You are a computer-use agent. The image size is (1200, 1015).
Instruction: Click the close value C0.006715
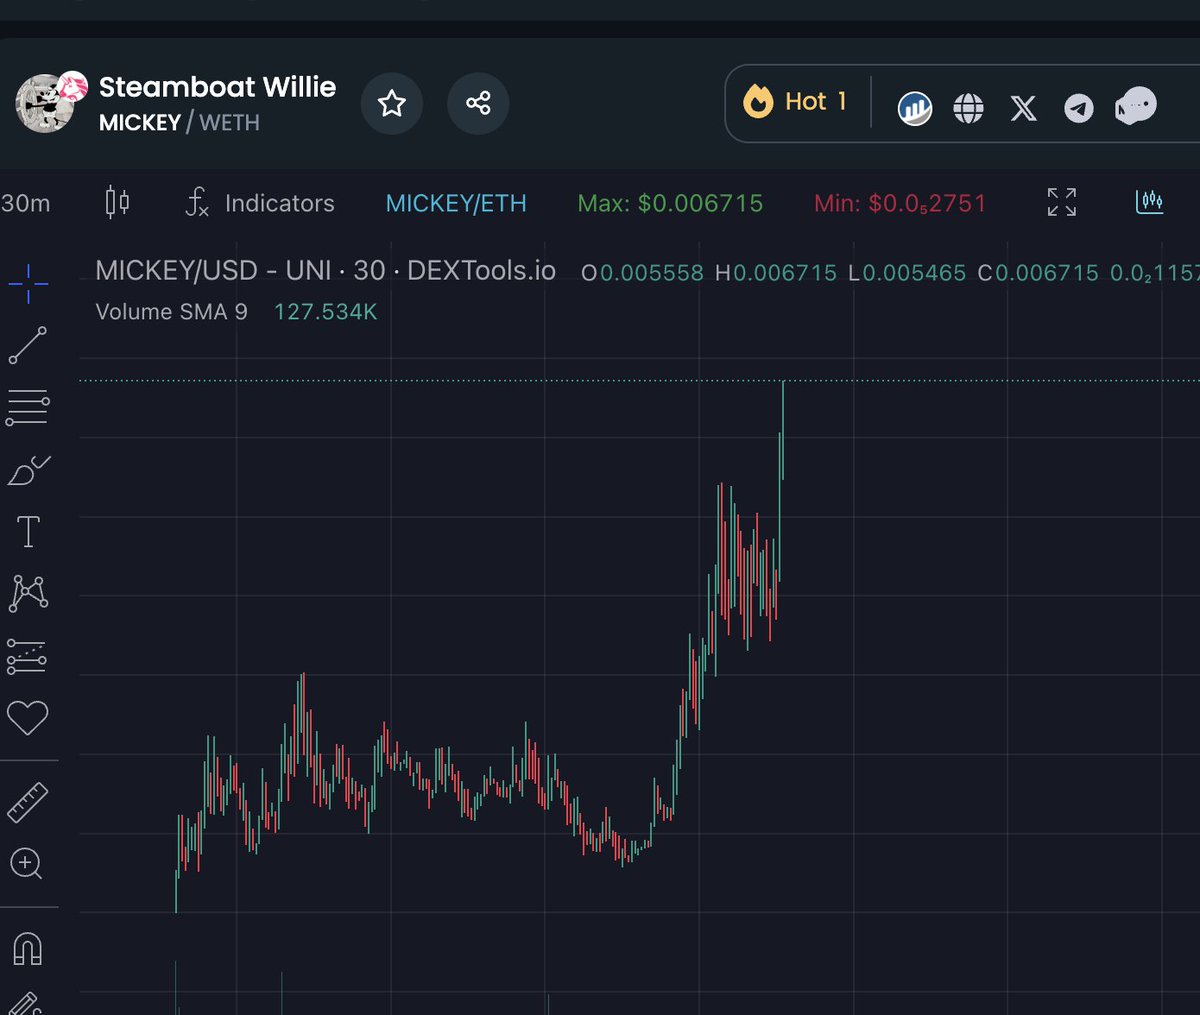[1038, 272]
